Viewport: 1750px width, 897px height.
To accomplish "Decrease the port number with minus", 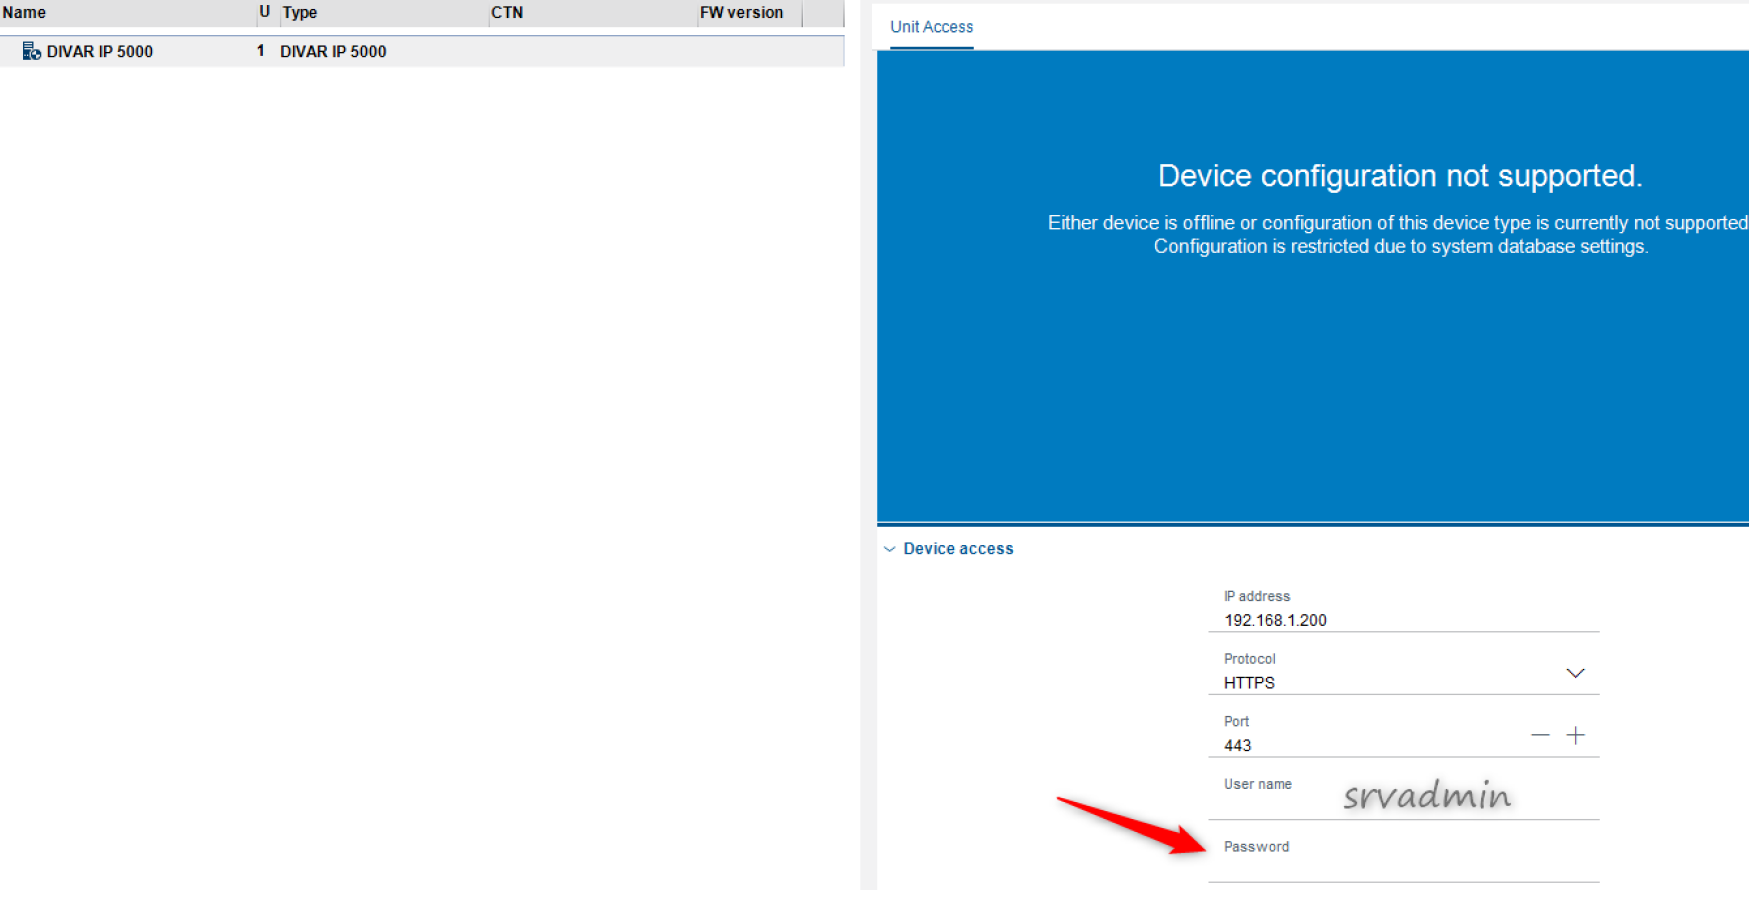I will point(1540,736).
